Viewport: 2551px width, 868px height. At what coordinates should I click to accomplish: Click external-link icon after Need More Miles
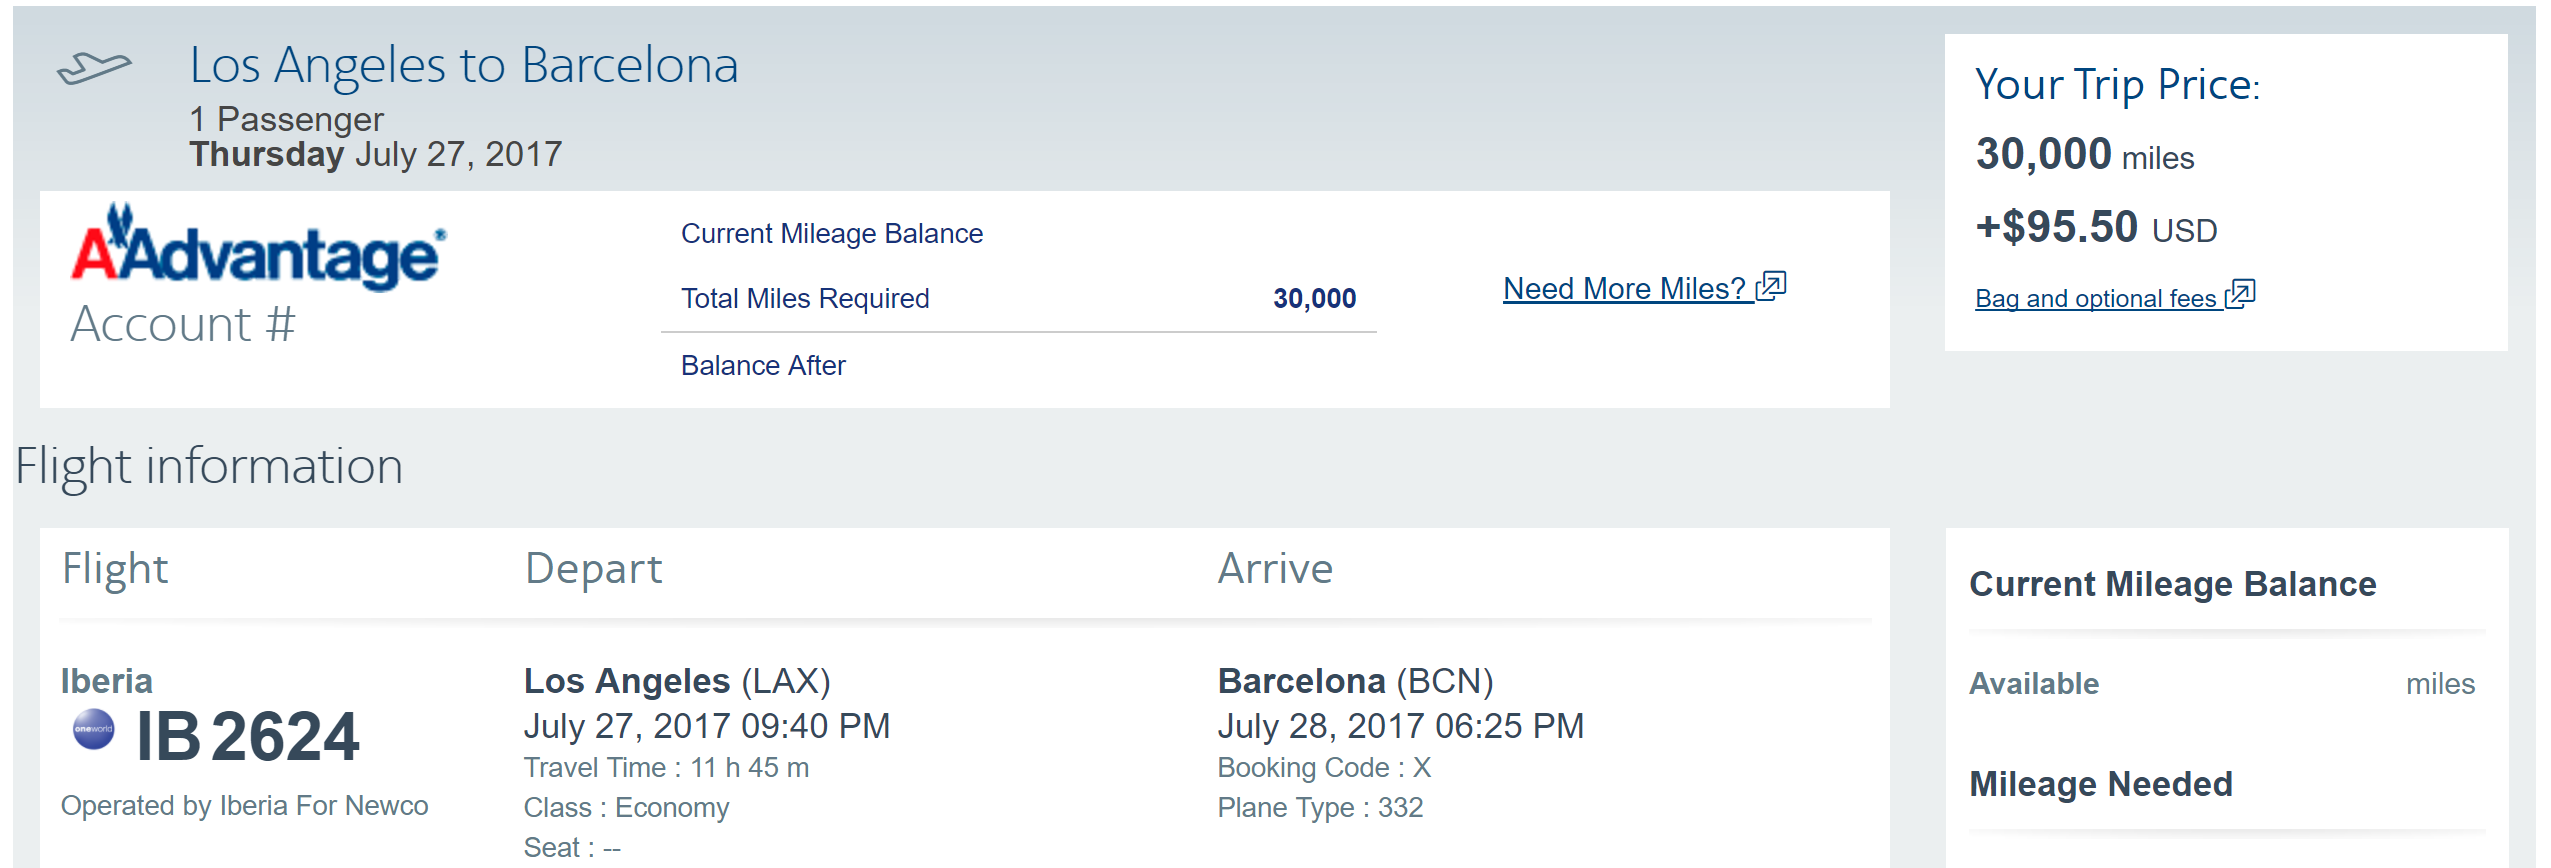[1771, 286]
